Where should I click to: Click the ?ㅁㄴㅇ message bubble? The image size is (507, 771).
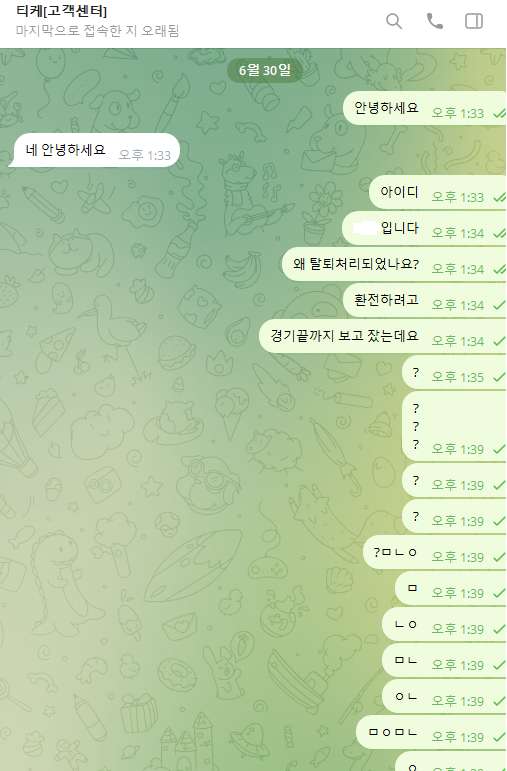coord(434,552)
